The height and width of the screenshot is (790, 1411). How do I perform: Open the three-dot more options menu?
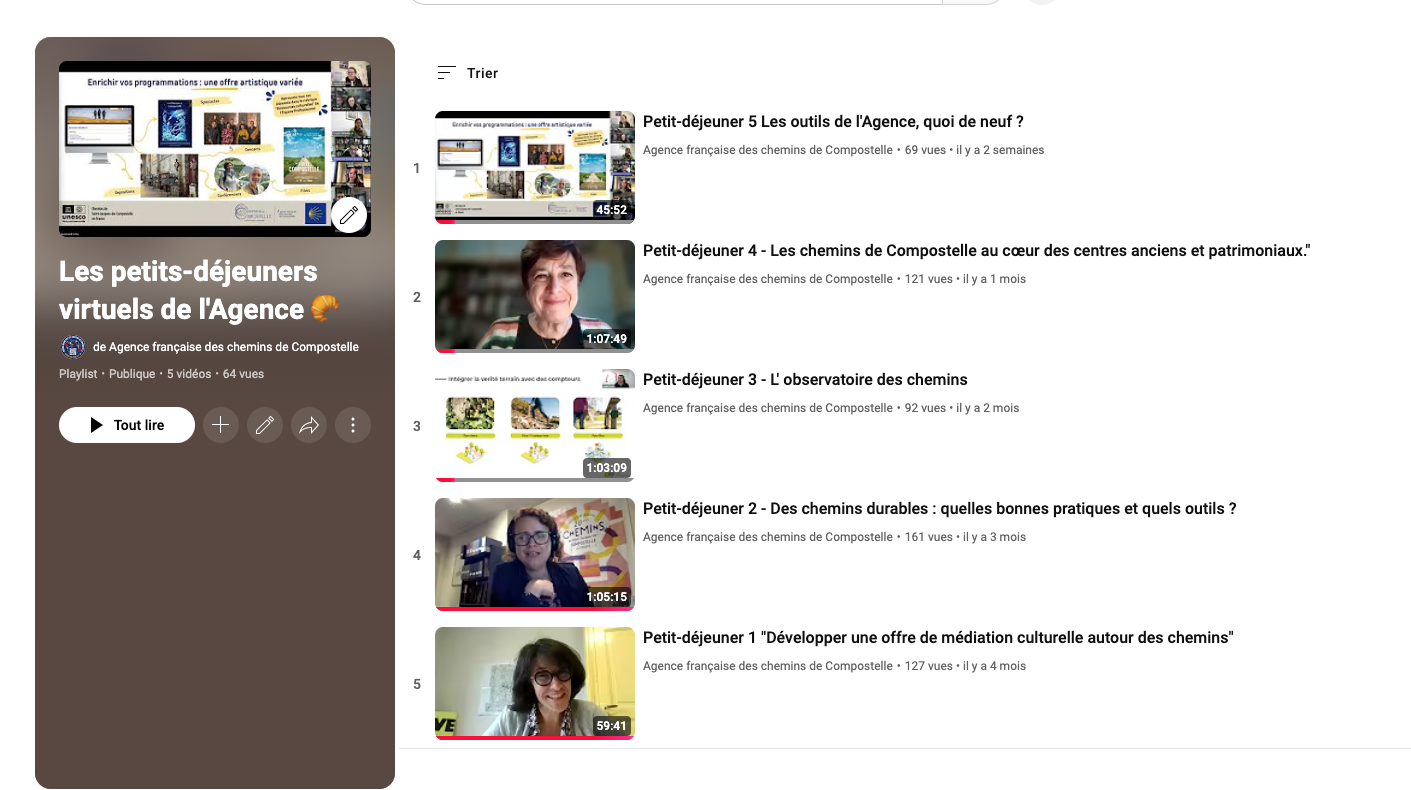pos(353,425)
